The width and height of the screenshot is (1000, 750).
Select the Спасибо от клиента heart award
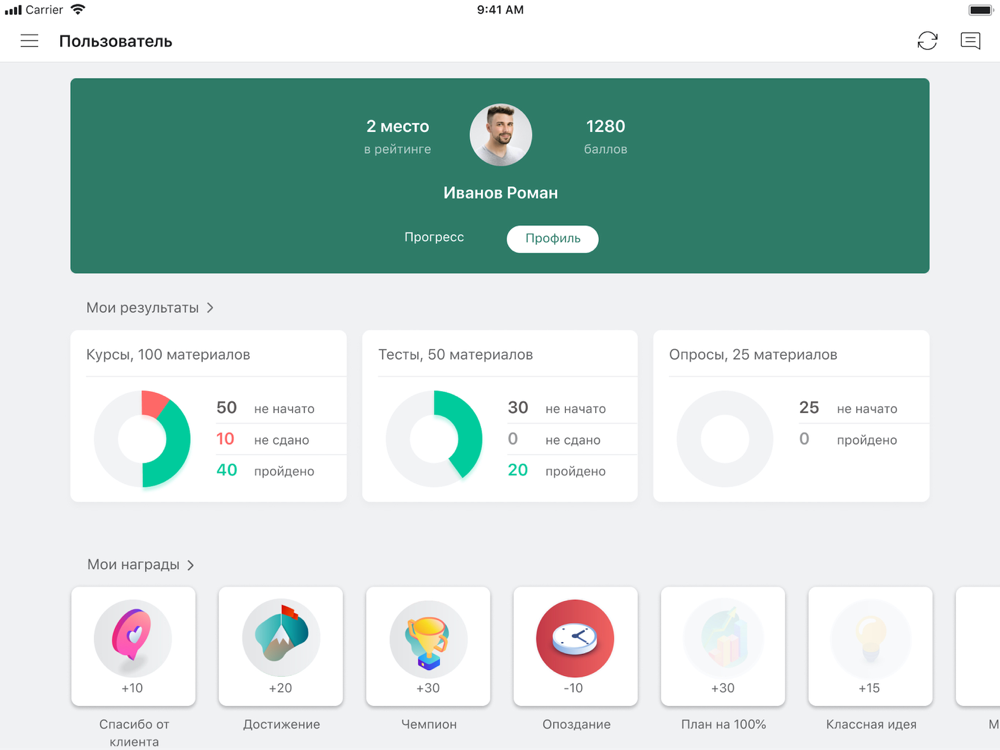click(x=133, y=646)
